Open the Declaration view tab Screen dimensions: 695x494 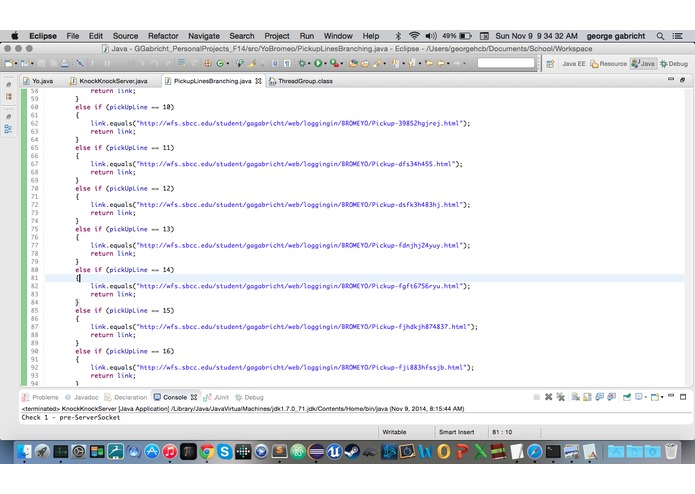point(125,397)
